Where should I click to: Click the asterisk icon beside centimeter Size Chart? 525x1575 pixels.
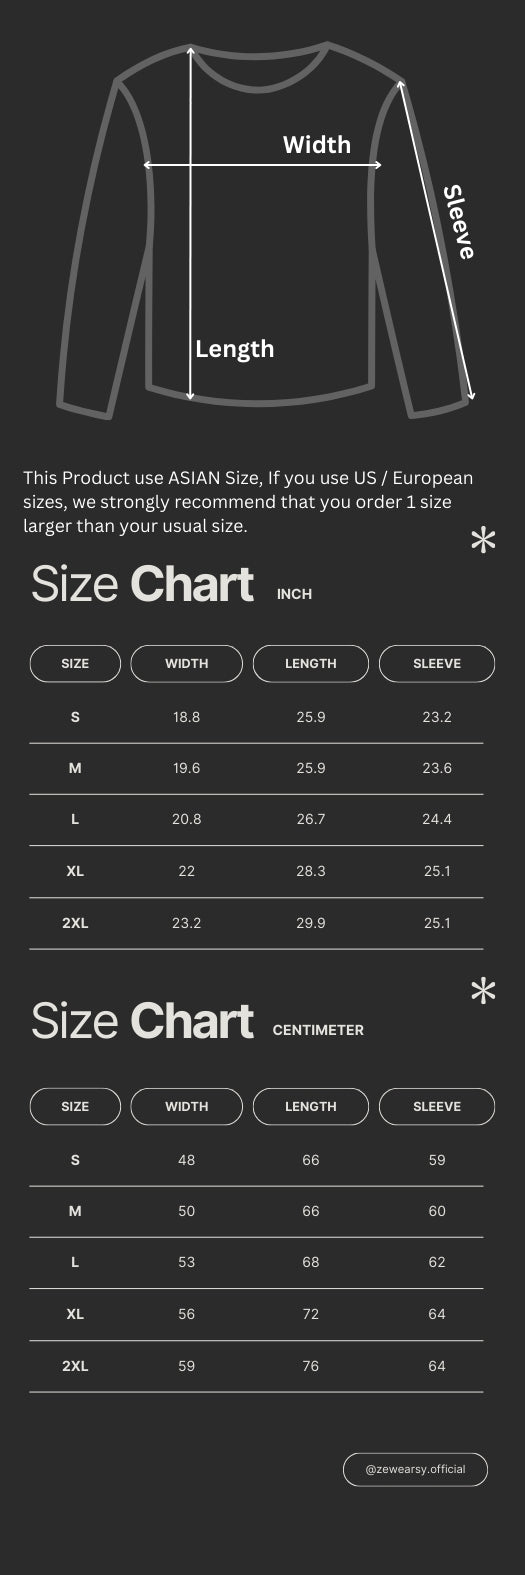point(483,991)
